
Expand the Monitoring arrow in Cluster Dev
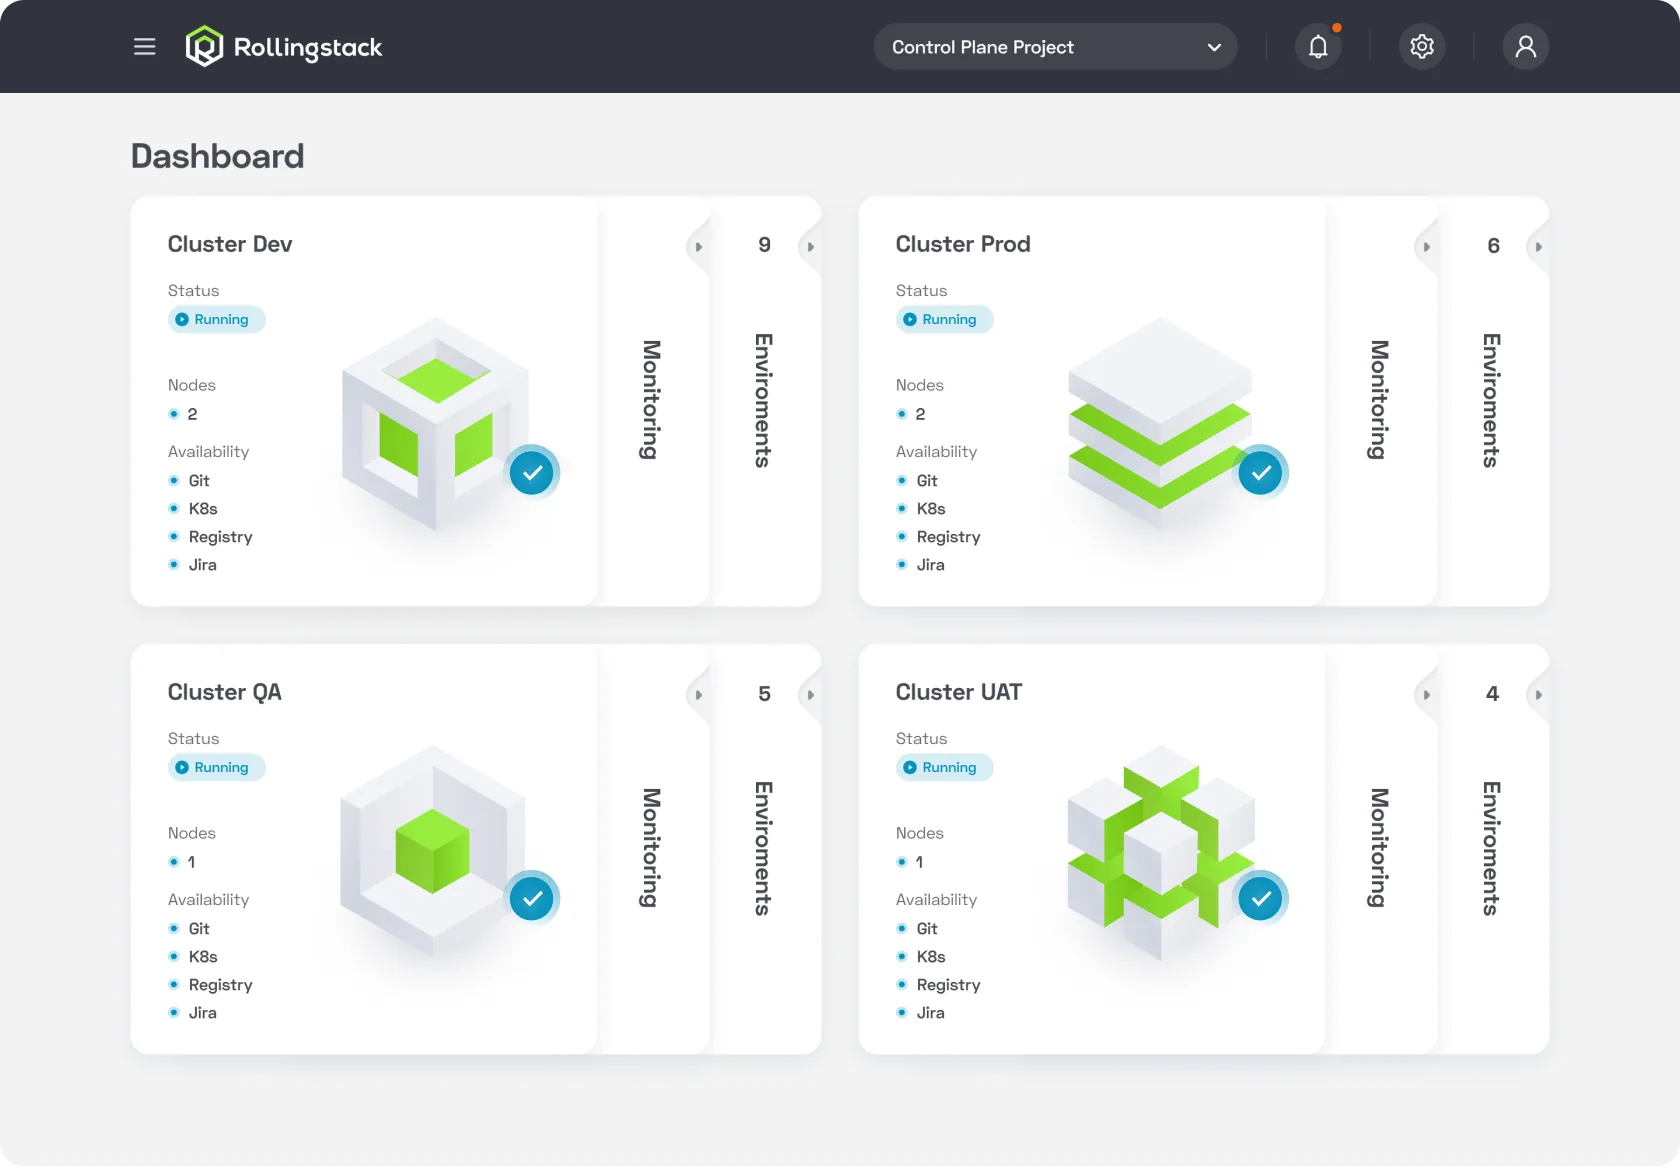click(698, 246)
